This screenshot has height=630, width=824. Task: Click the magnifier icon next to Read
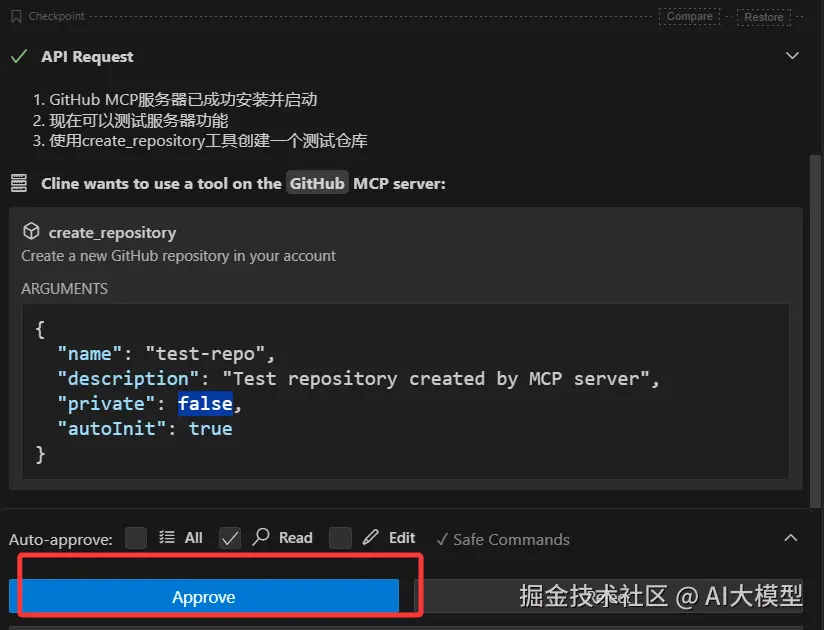coord(261,536)
